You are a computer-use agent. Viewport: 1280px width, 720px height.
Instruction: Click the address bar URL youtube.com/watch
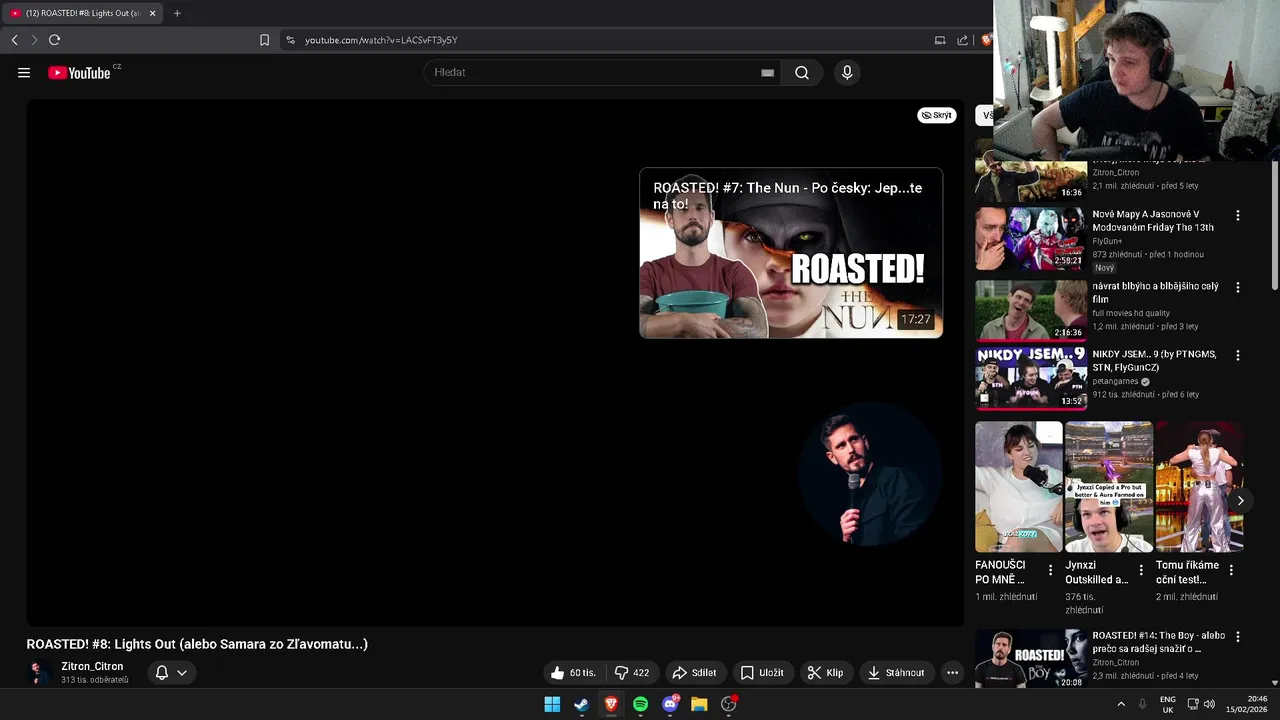coord(381,40)
